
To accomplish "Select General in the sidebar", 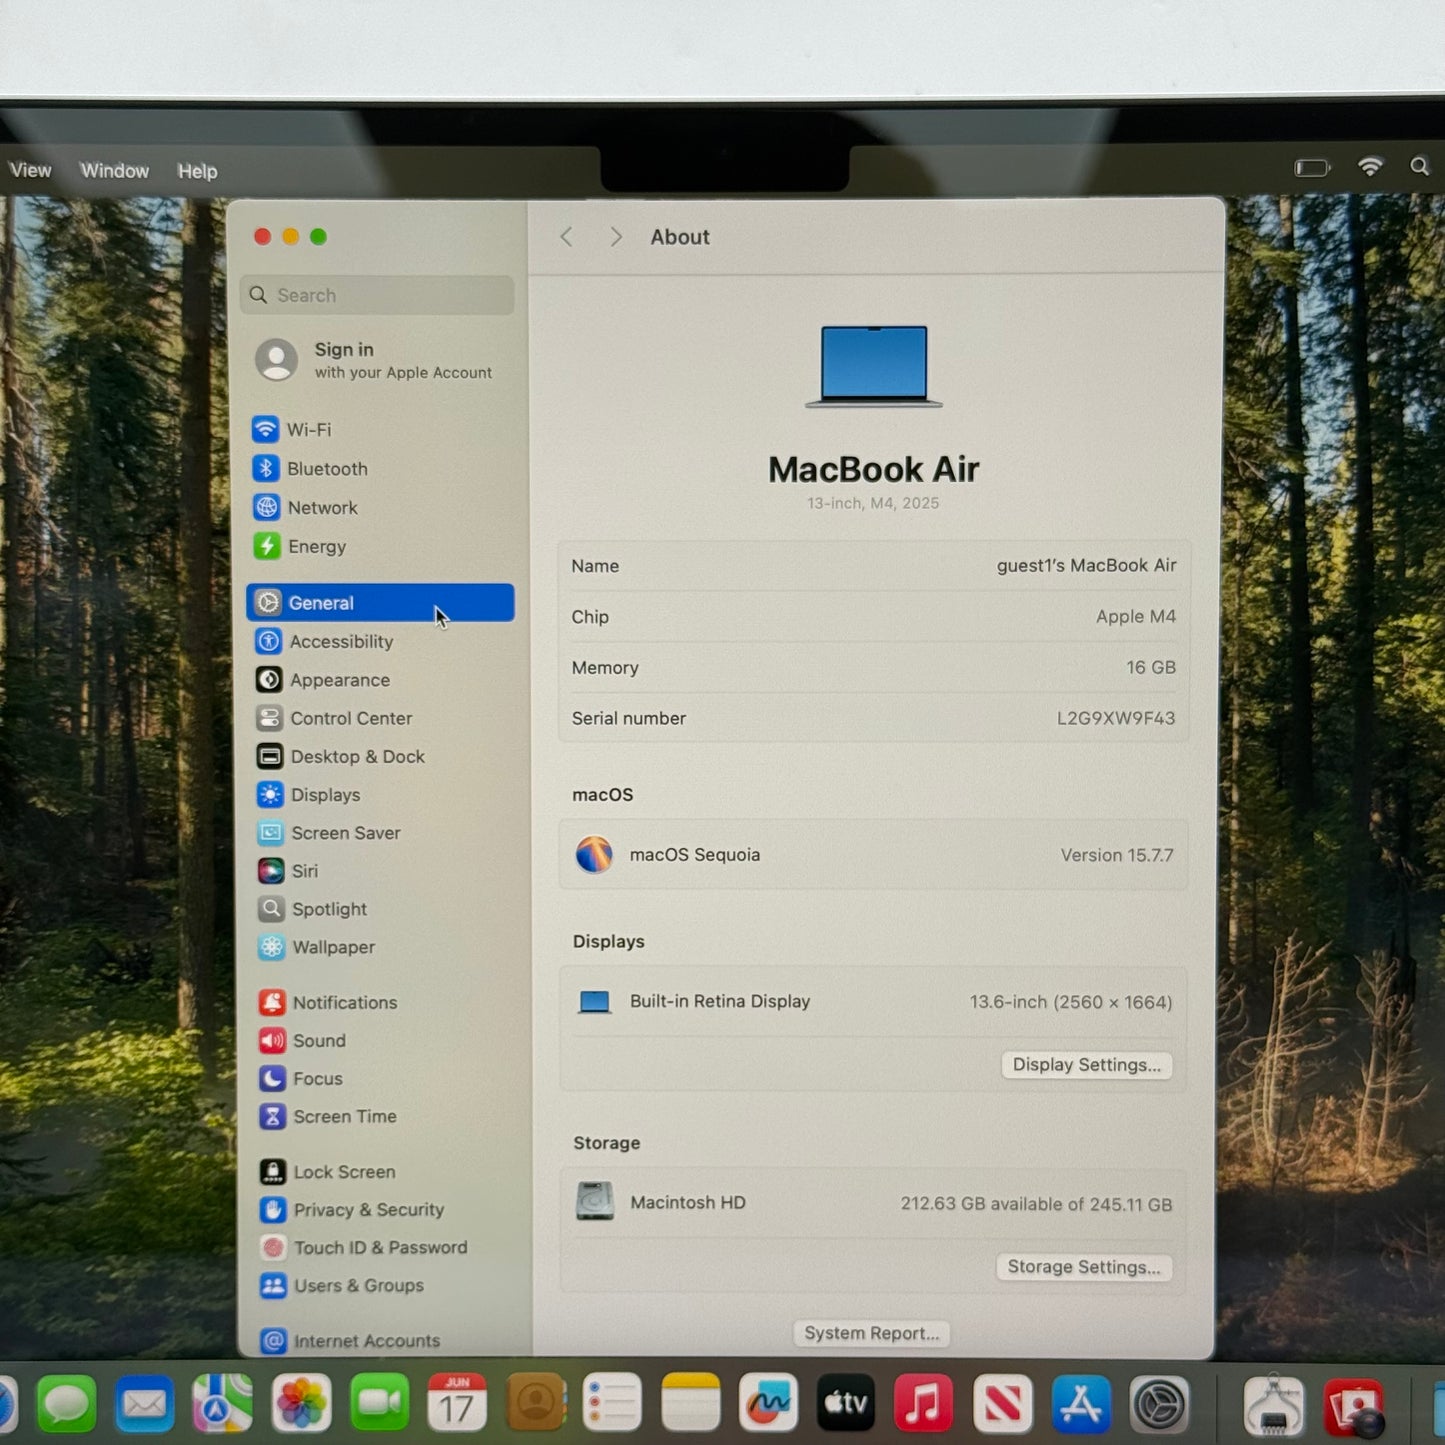I will 380,603.
